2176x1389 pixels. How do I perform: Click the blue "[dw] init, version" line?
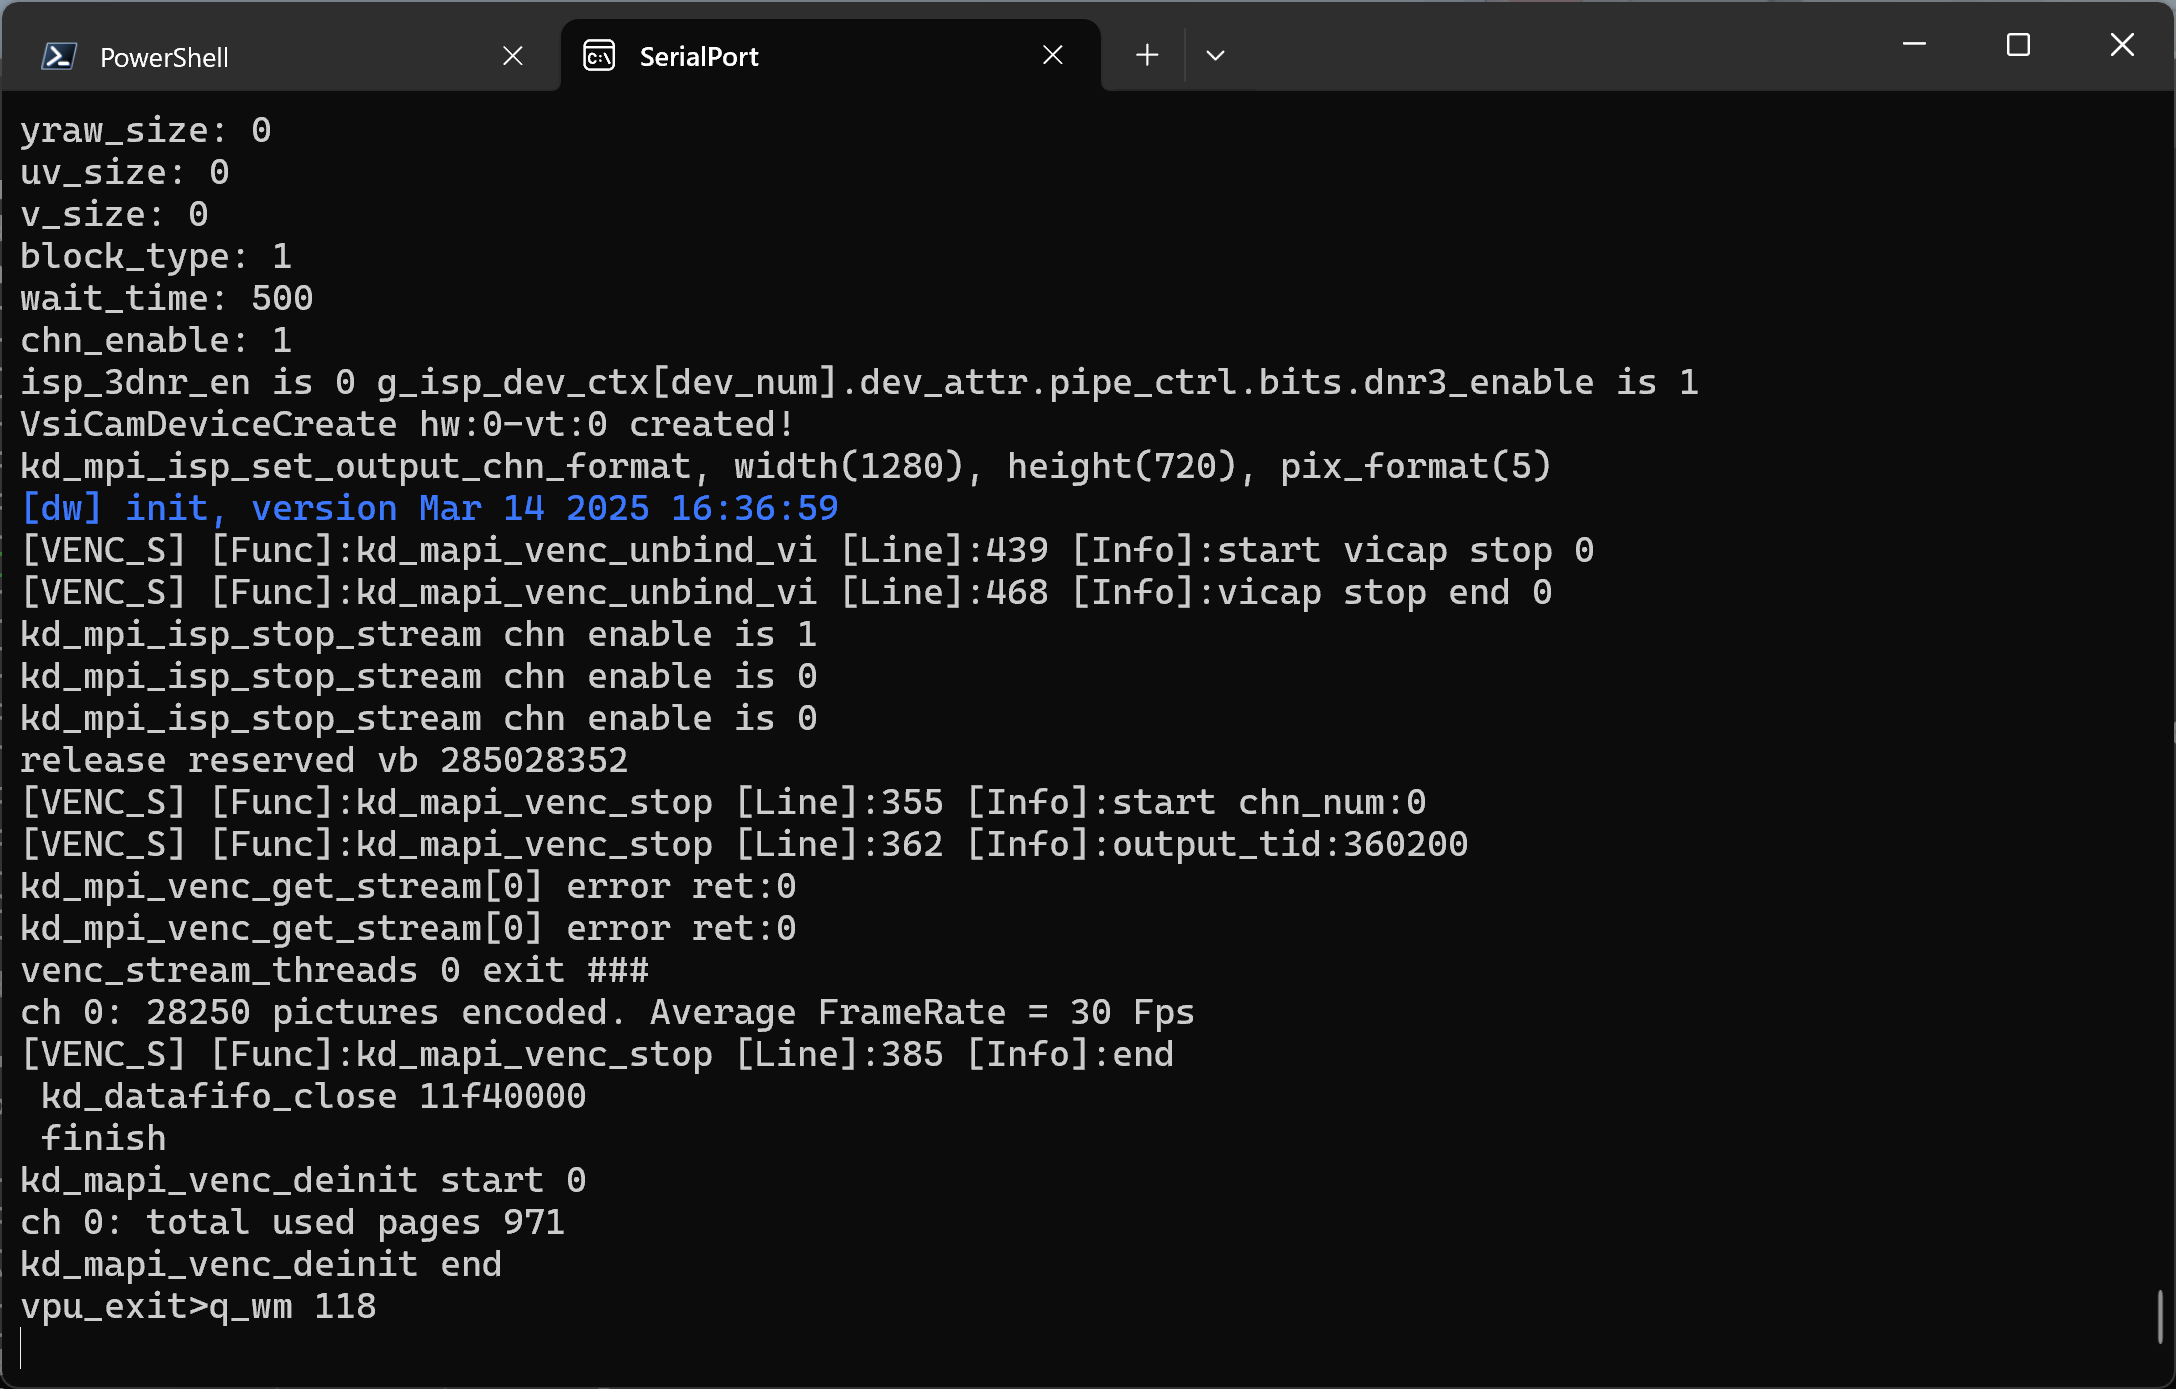pyautogui.click(x=429, y=508)
